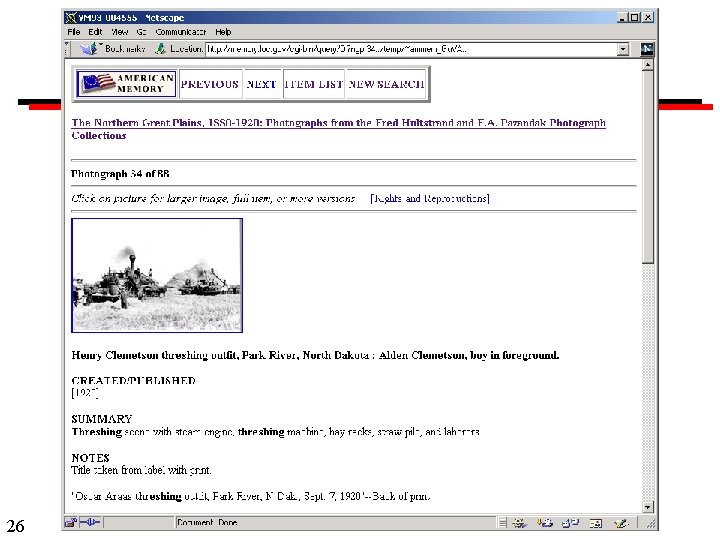Click 'Title taken from label with print.' text
Viewport: 720px width, 540px height.
tap(141, 470)
